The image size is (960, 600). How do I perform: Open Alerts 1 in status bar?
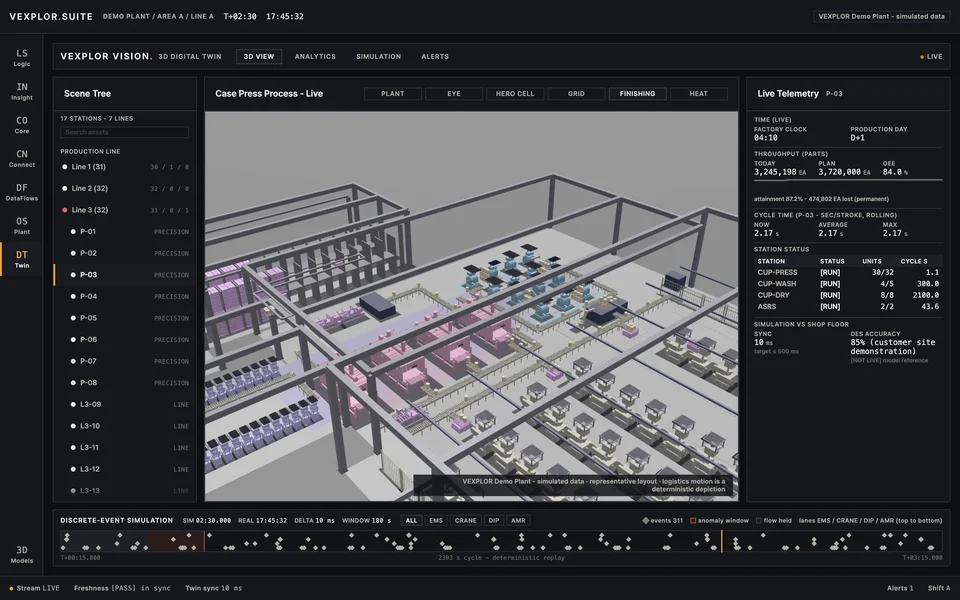click(900, 588)
